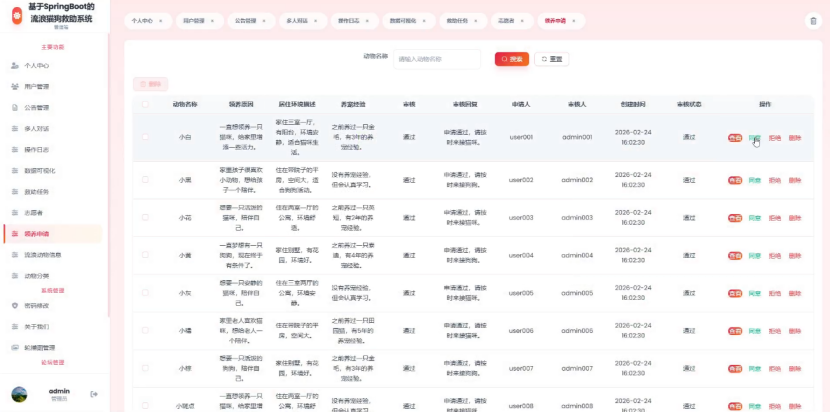Open 多人对话 in the sidebar

pos(52,129)
